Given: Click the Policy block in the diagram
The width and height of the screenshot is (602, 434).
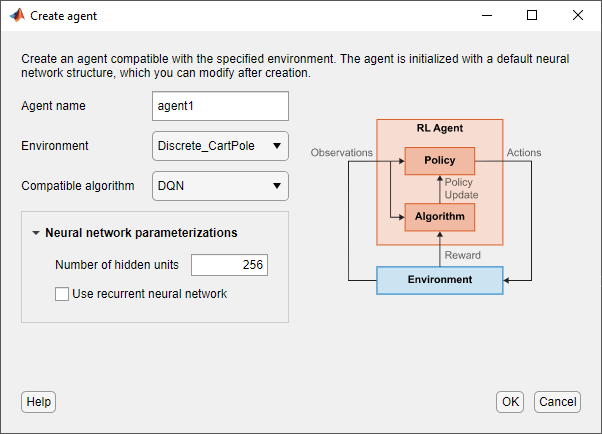Looking at the screenshot, I should (439, 160).
